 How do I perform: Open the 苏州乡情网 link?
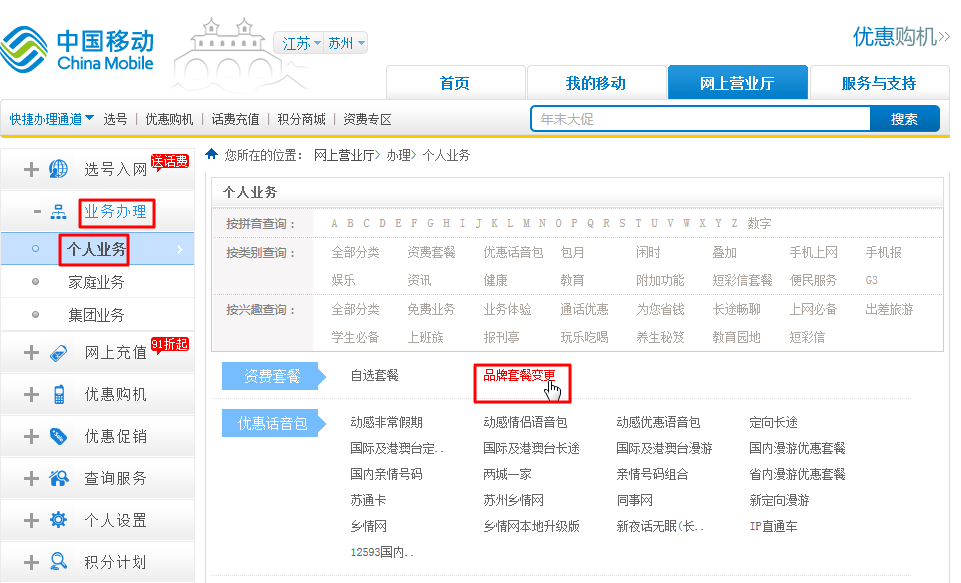pyautogui.click(x=514, y=500)
